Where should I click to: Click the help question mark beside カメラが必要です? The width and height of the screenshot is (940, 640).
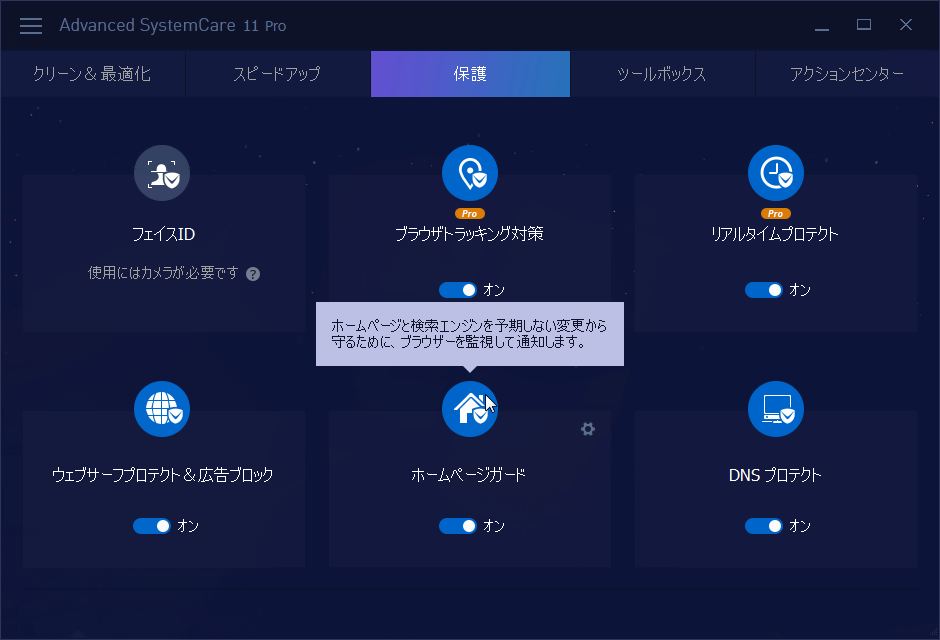(253, 274)
